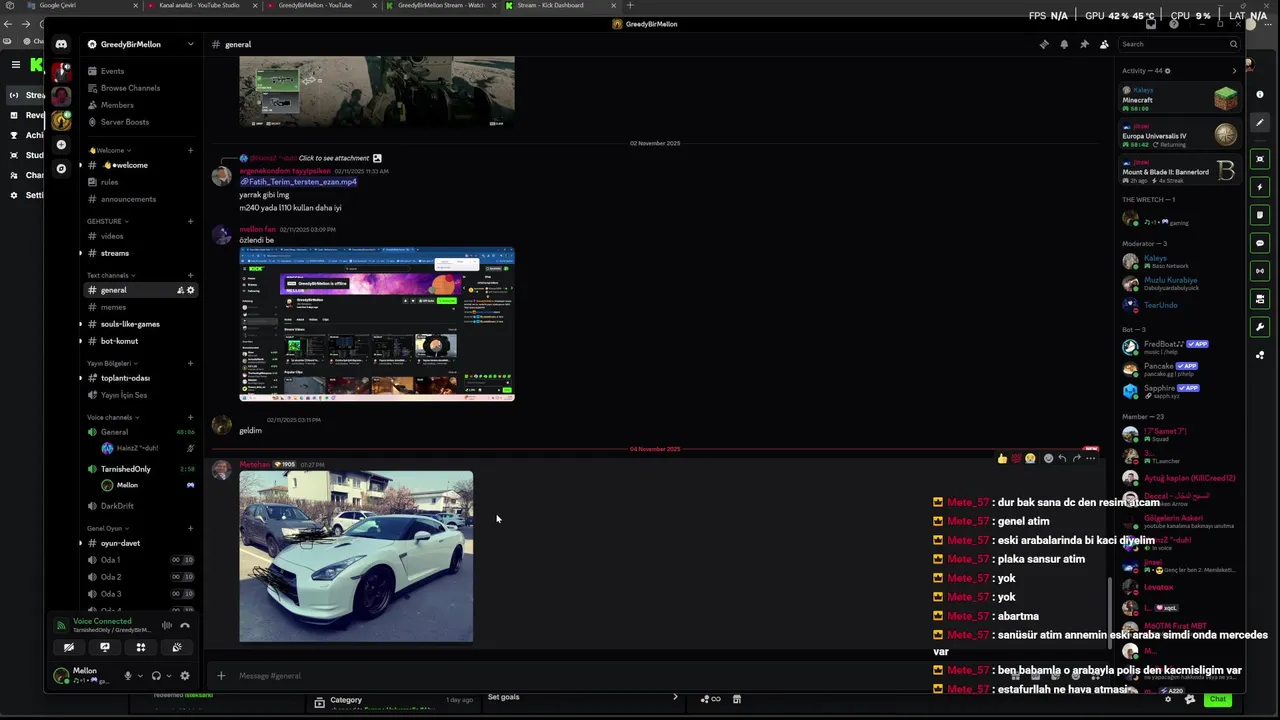Click the Search field in Discord header
This screenshot has width=1280, height=720.
(1178, 44)
